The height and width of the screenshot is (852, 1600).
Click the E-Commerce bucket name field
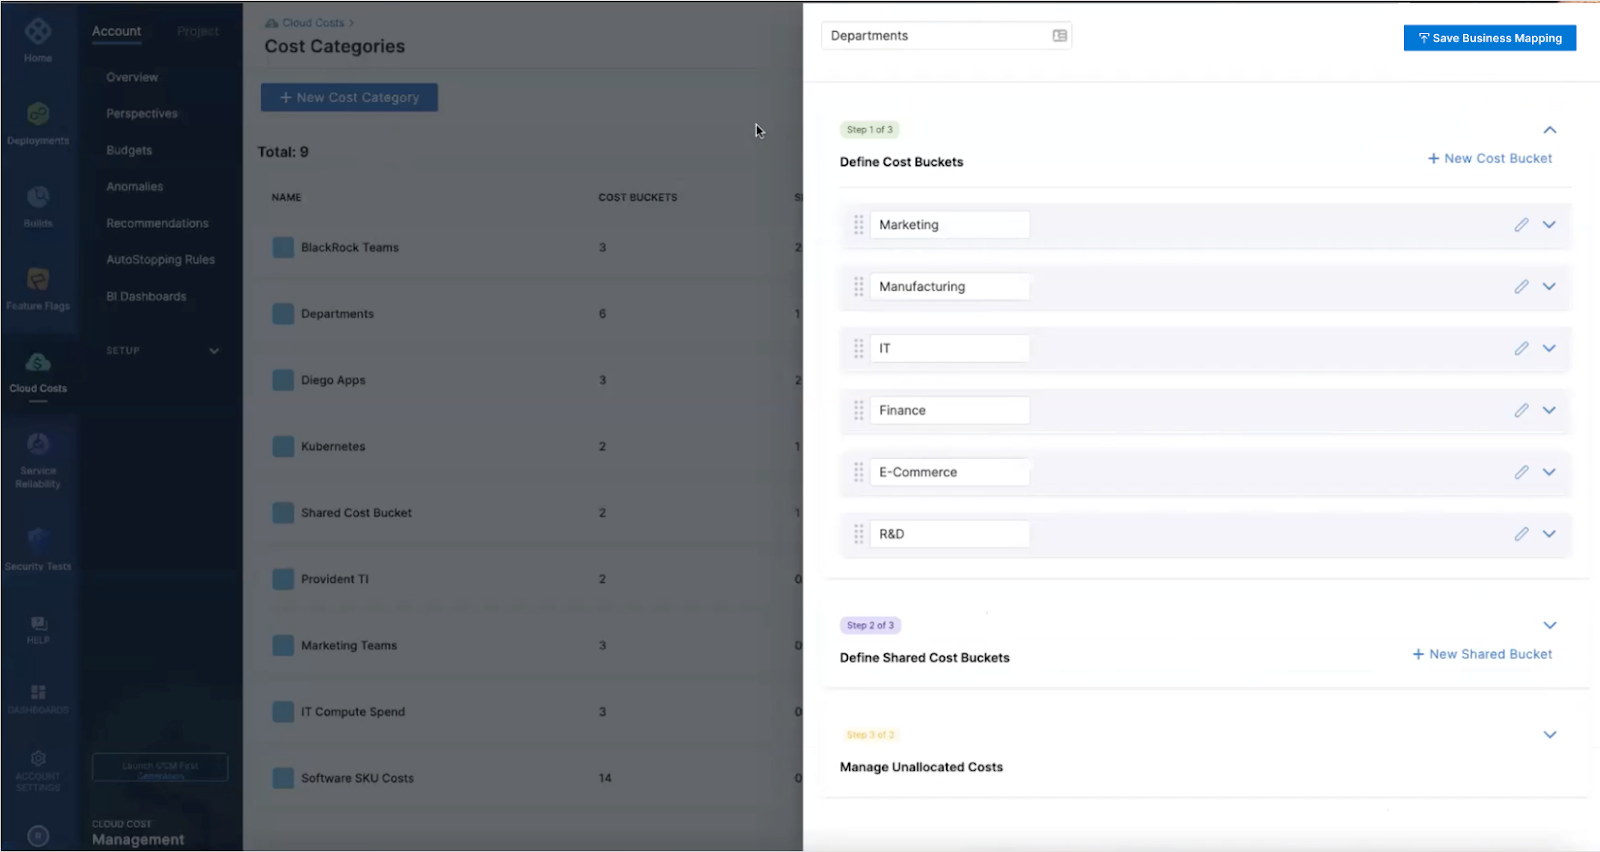click(x=950, y=473)
